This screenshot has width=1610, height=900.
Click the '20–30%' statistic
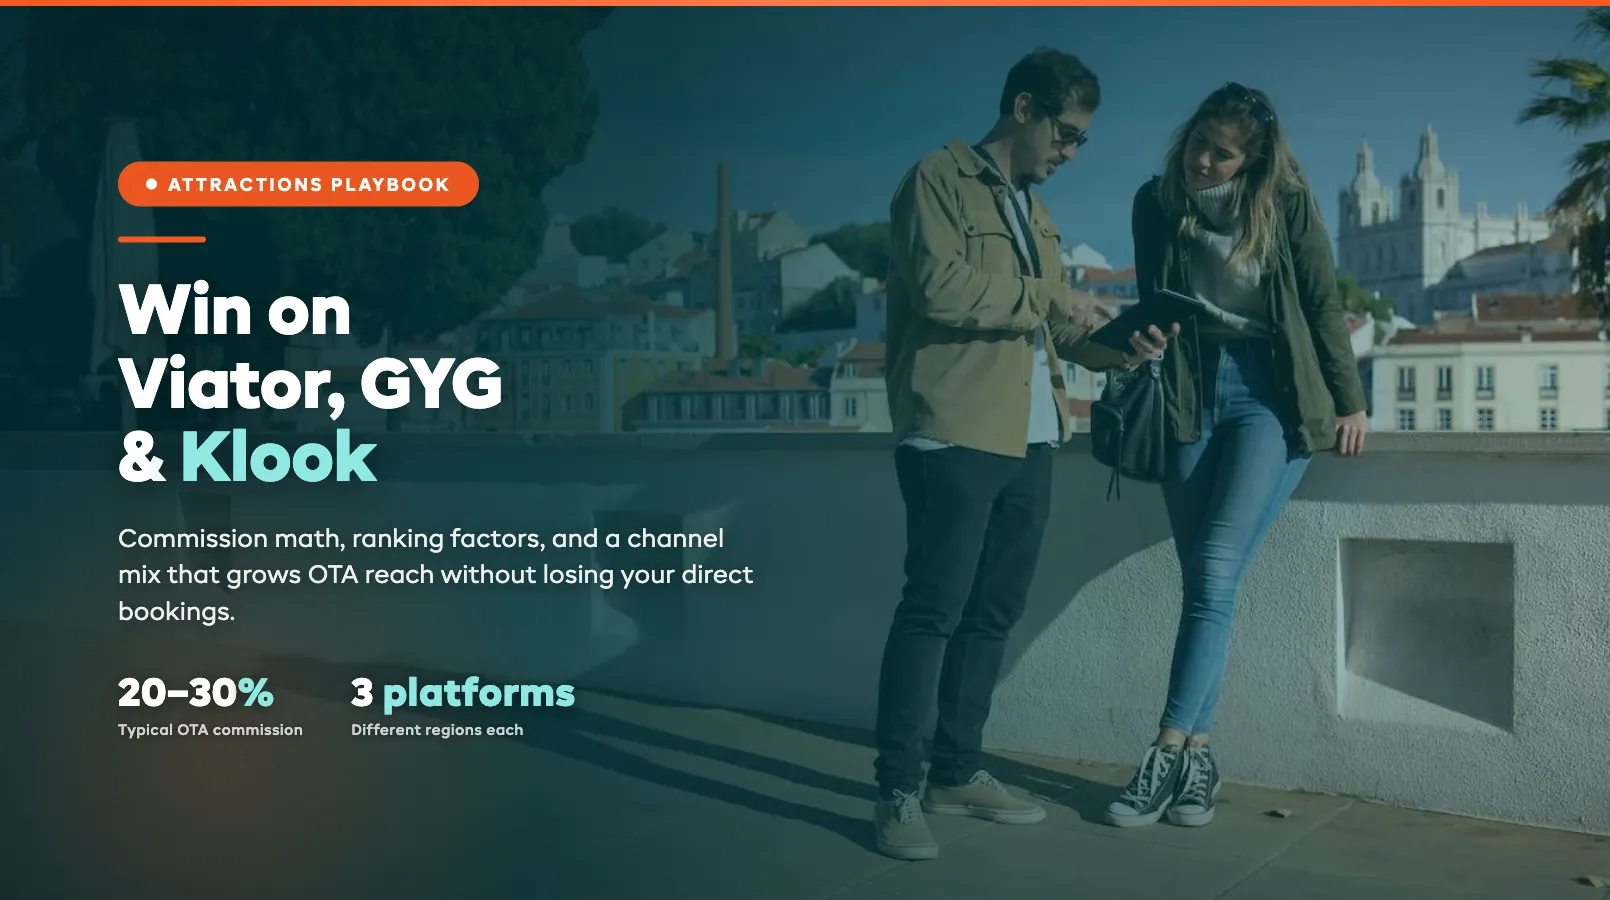(196, 692)
